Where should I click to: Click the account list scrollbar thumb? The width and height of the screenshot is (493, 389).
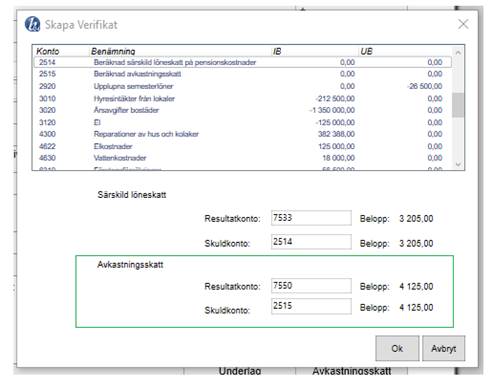point(458,105)
